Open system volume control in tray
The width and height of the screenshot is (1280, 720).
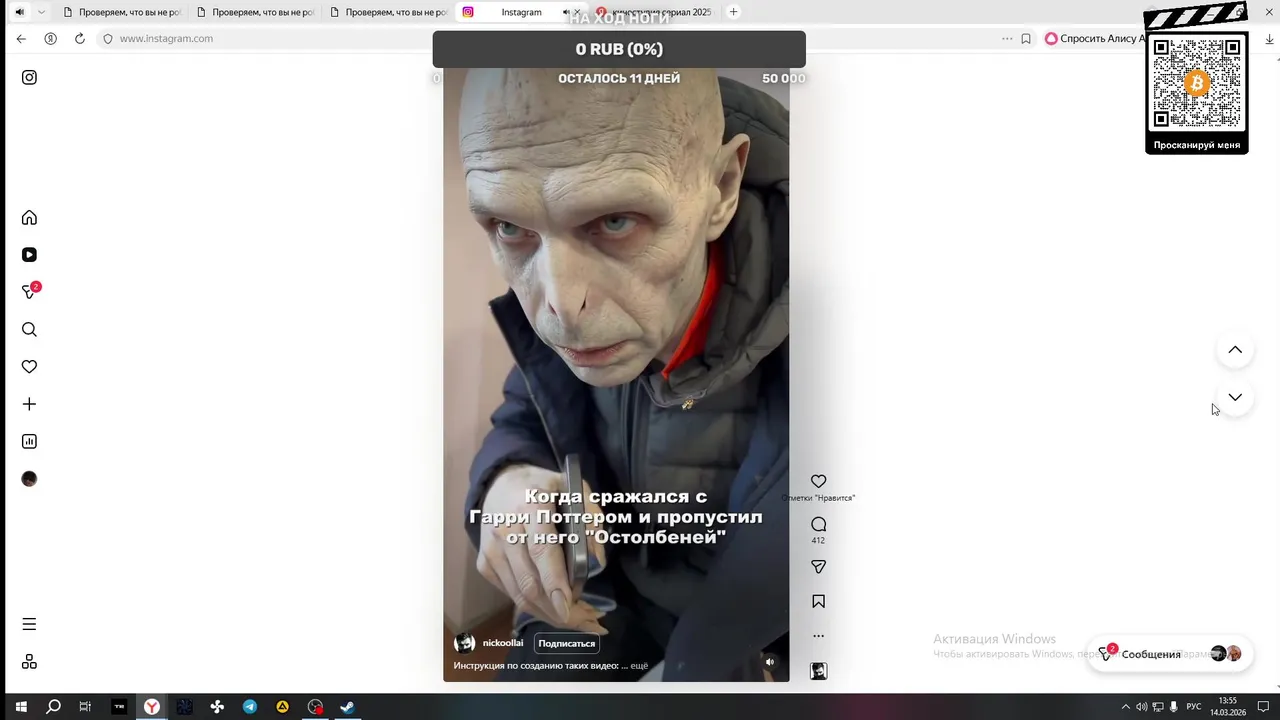tap(1141, 707)
